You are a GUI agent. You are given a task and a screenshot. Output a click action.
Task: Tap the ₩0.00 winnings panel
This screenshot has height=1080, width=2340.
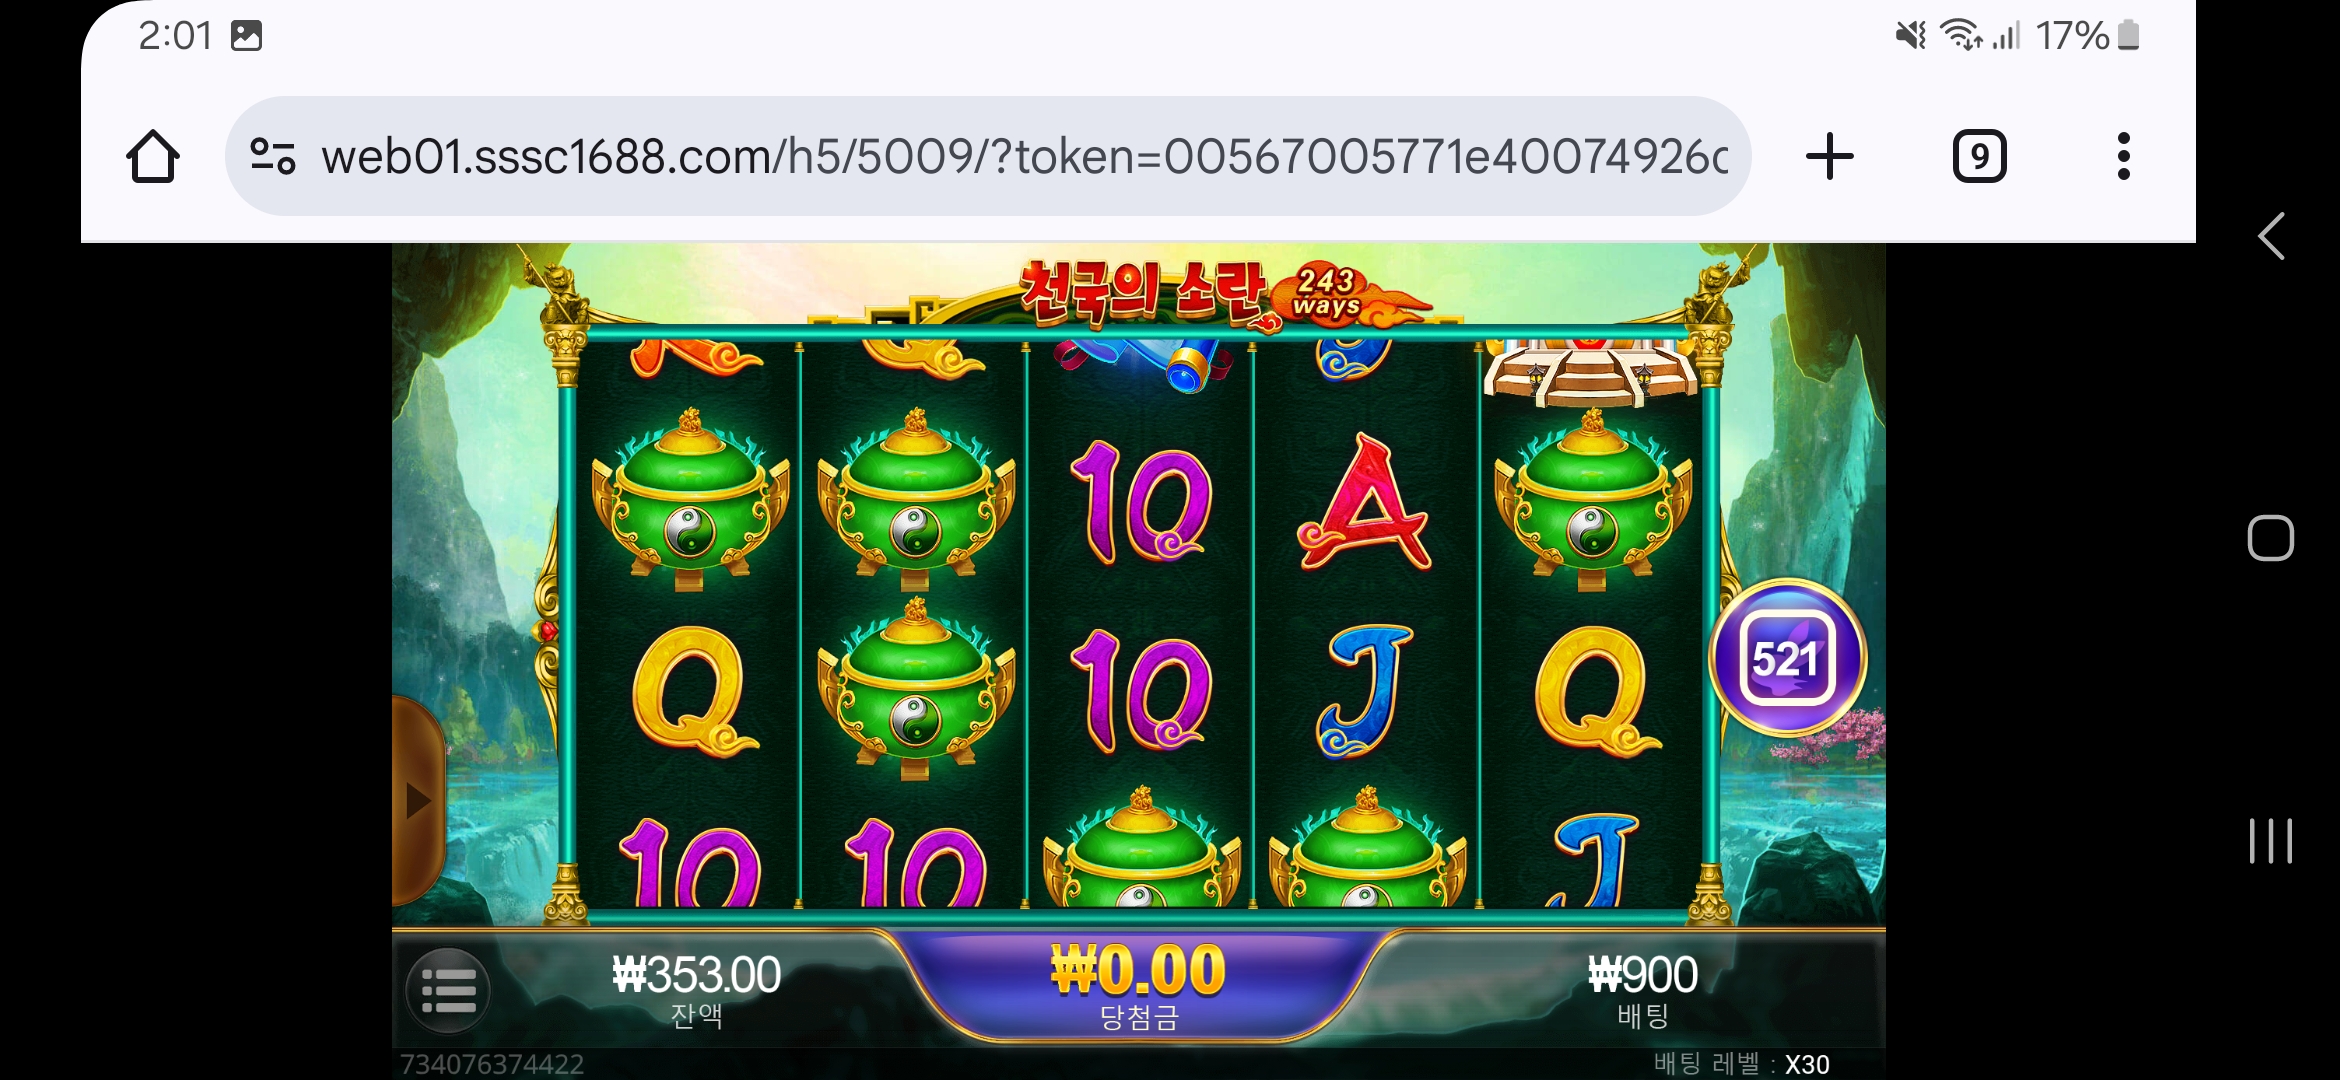[1138, 985]
